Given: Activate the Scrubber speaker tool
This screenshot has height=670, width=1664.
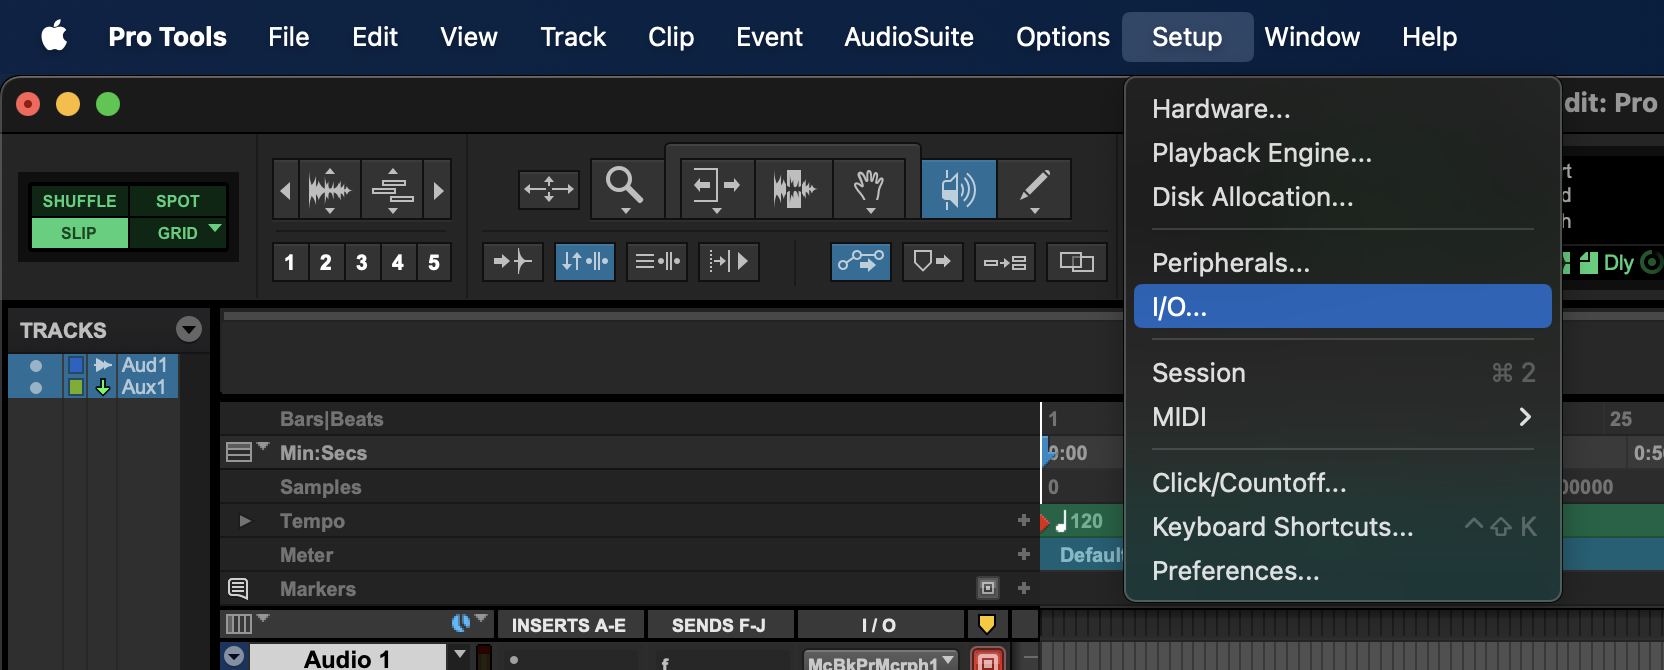Looking at the screenshot, I should coord(958,188).
